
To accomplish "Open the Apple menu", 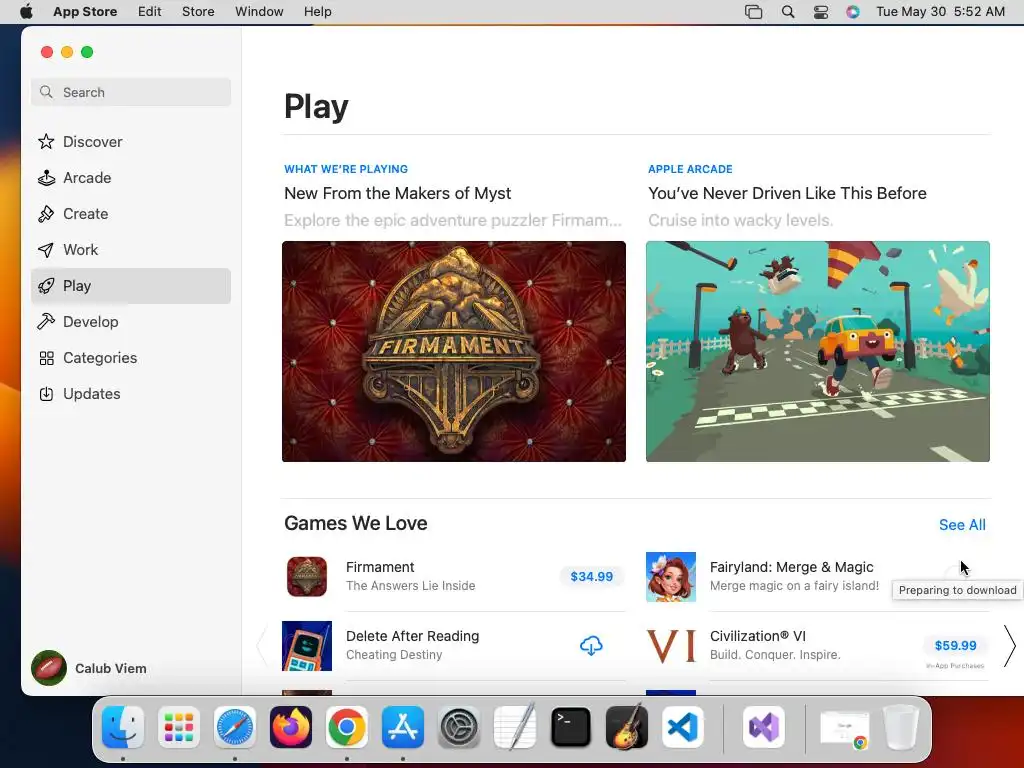I will [x=26, y=12].
